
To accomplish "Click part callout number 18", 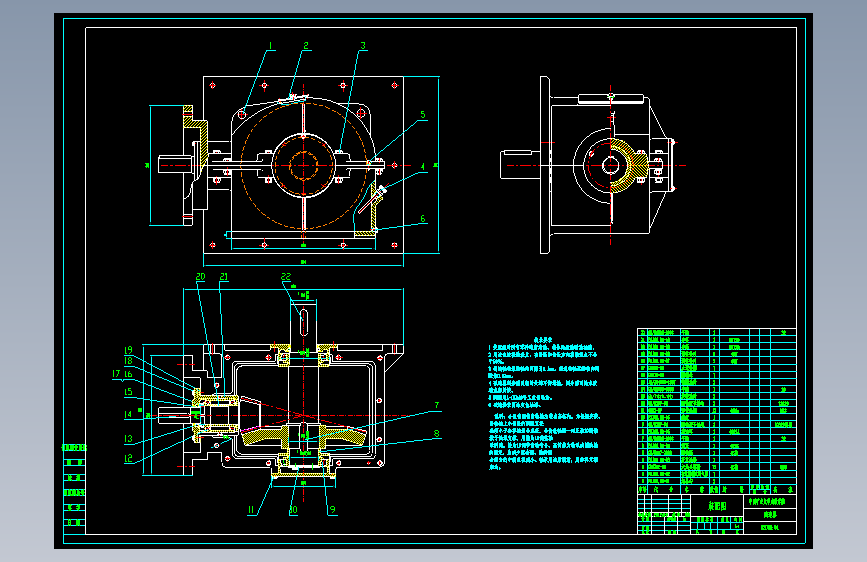I will point(128,361).
